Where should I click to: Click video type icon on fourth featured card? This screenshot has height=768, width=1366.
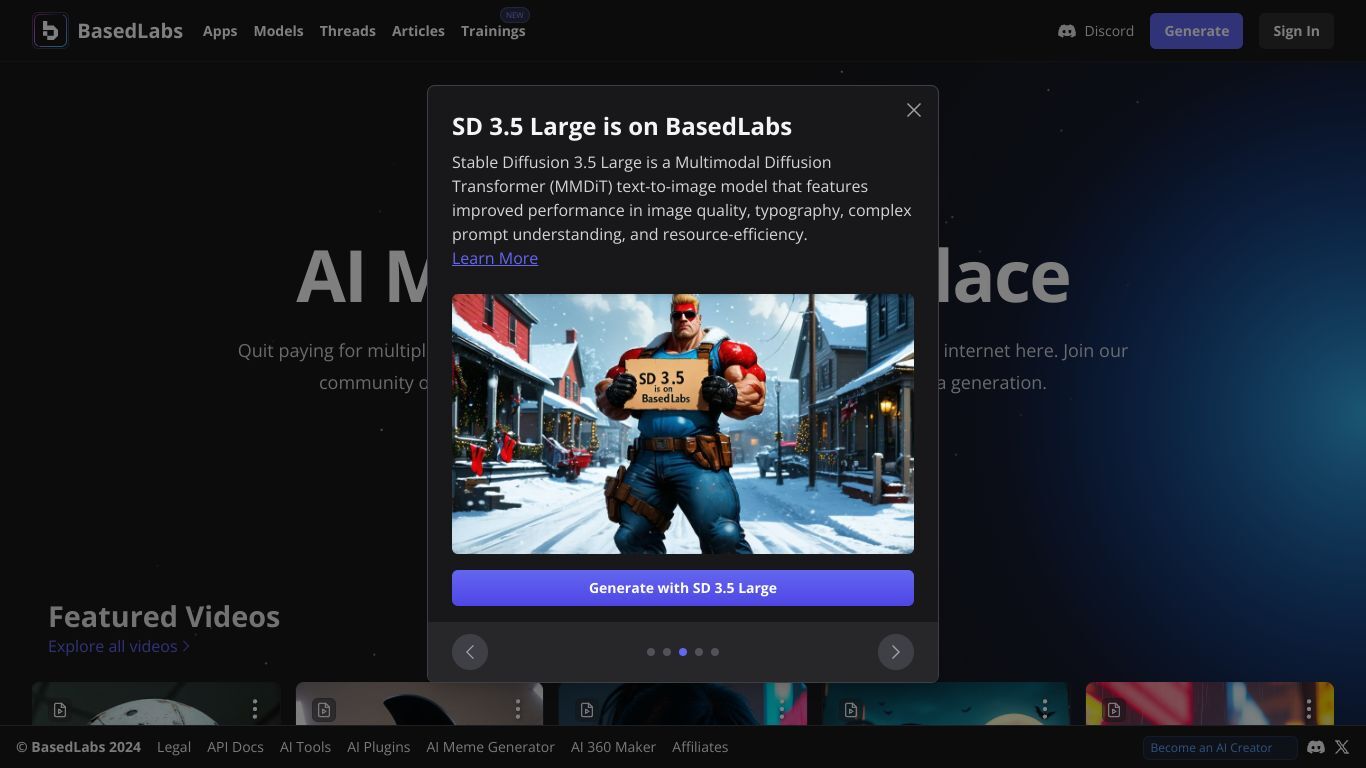click(x=851, y=710)
